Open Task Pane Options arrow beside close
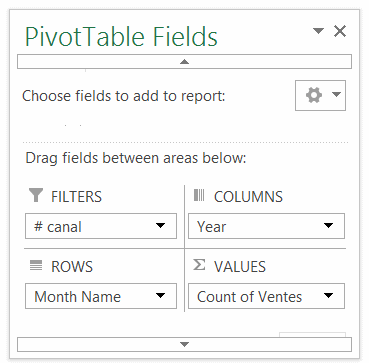Viewport: 369px width, 363px height. point(319,31)
